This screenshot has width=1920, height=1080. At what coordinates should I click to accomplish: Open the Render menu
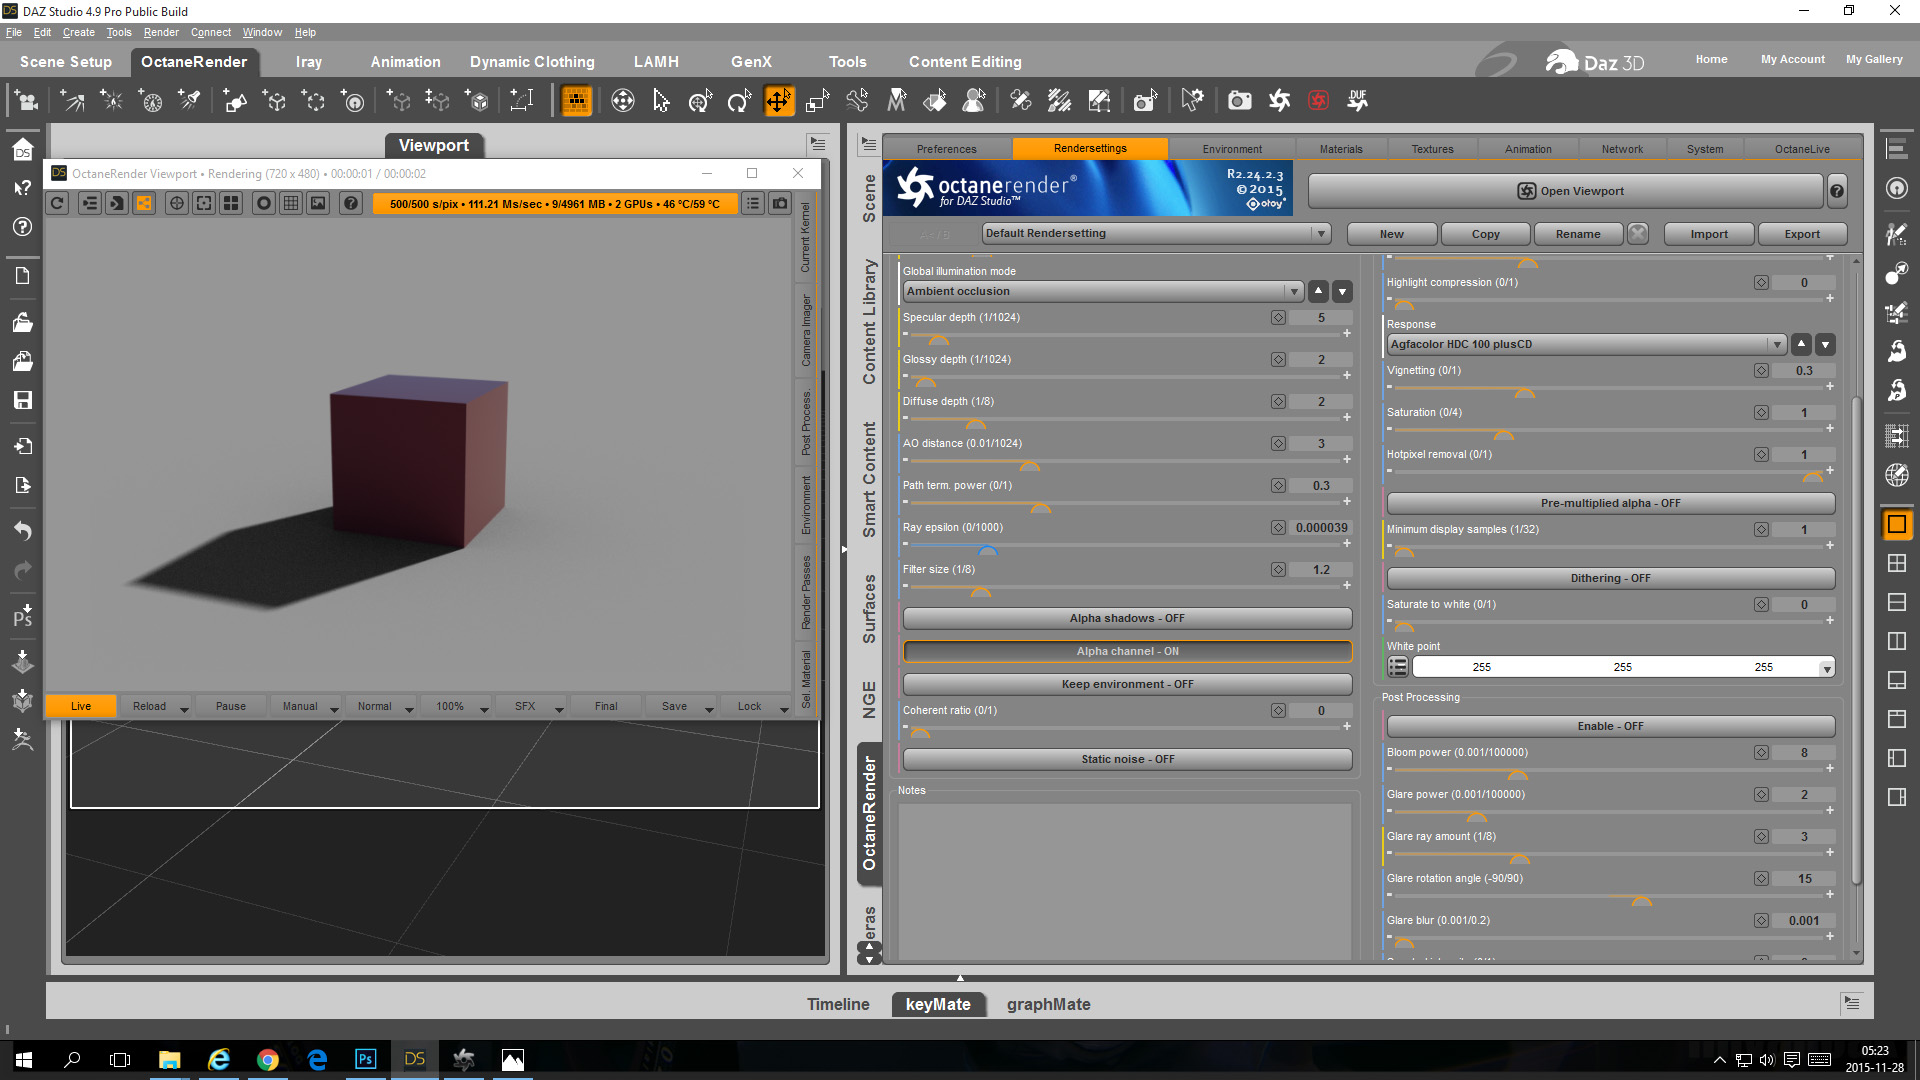pos(161,32)
